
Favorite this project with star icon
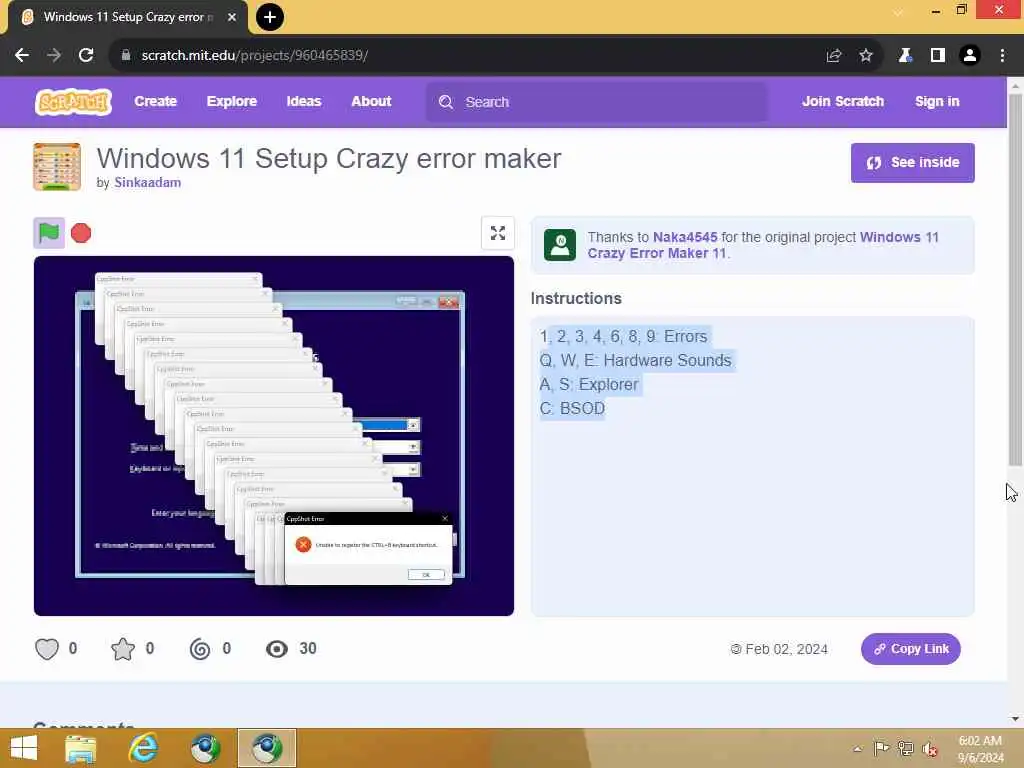pos(123,648)
